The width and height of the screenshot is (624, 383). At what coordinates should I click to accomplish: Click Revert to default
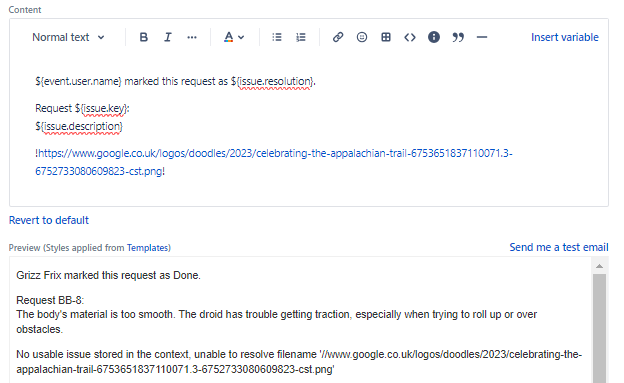coord(49,220)
